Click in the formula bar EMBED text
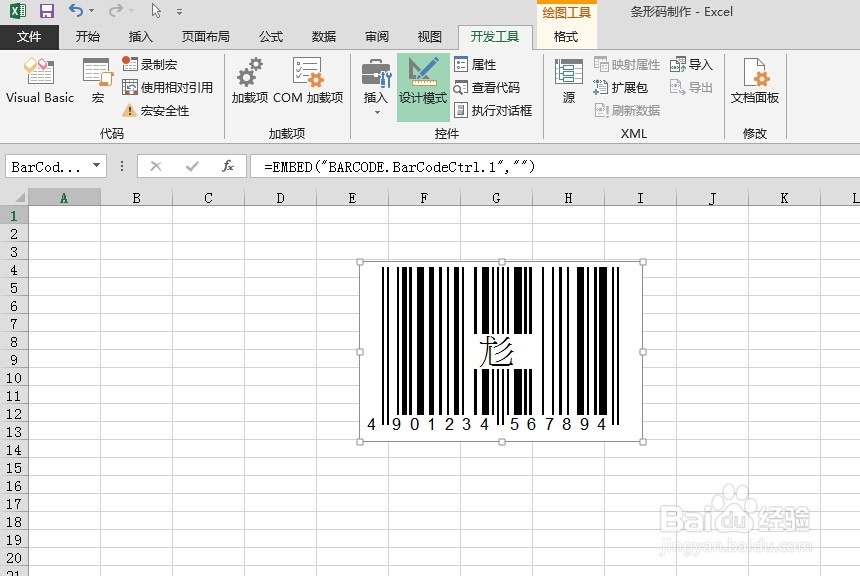 tap(399, 167)
